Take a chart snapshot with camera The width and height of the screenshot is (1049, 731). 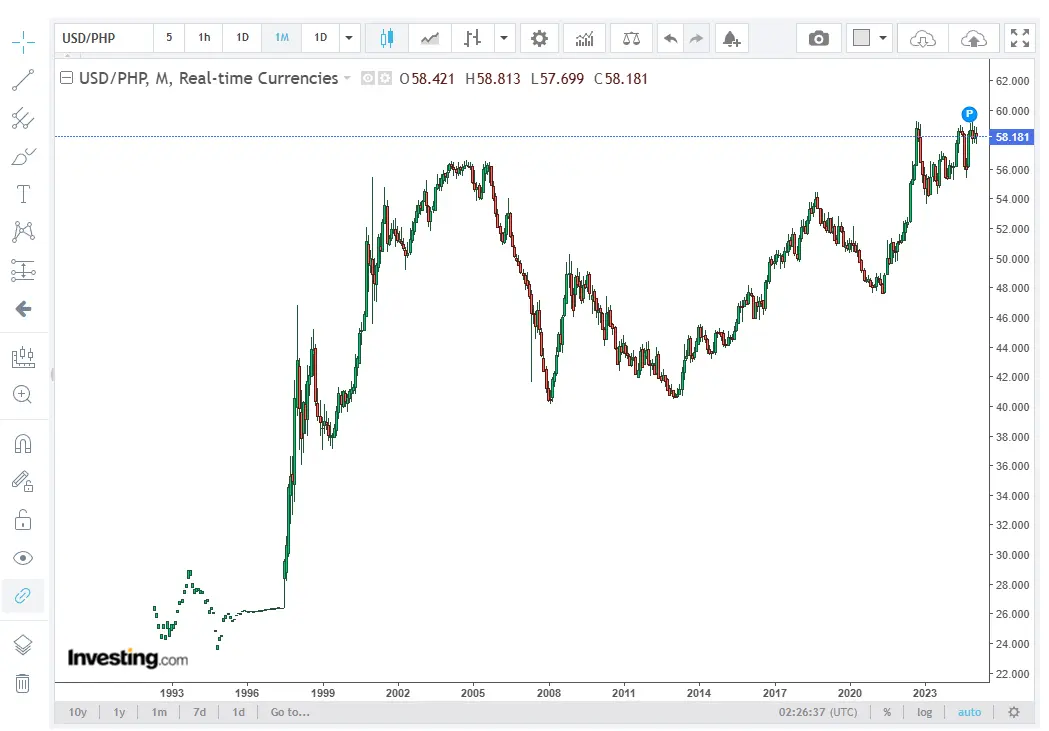[818, 38]
